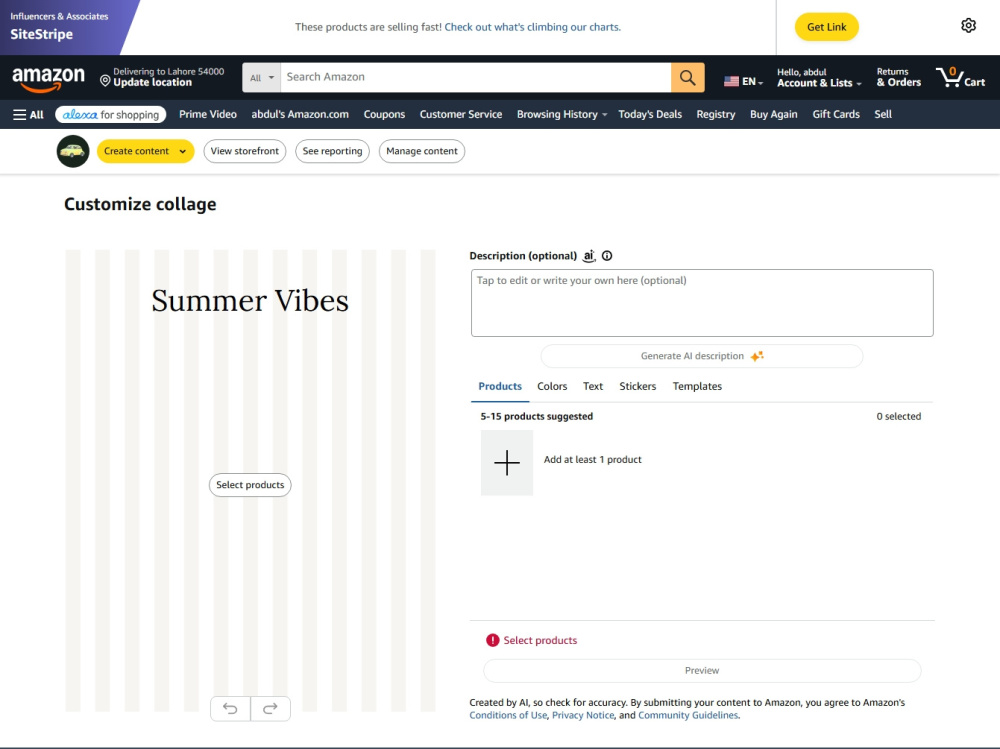Screen dimensions: 1000x749
Task: Click the Description text area
Action: (702, 303)
